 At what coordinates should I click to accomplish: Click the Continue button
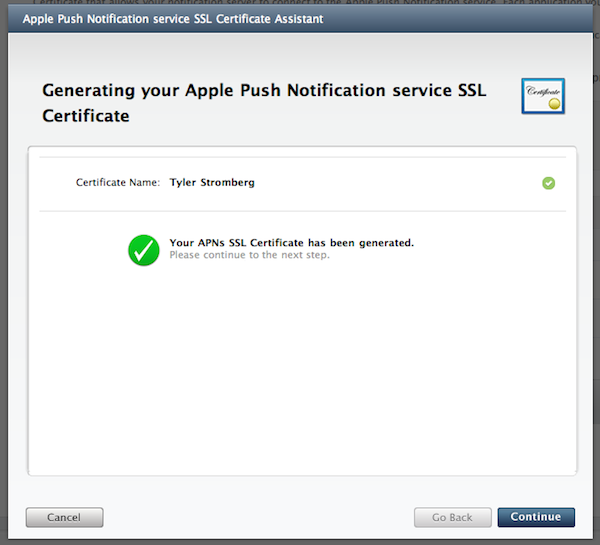[536, 517]
